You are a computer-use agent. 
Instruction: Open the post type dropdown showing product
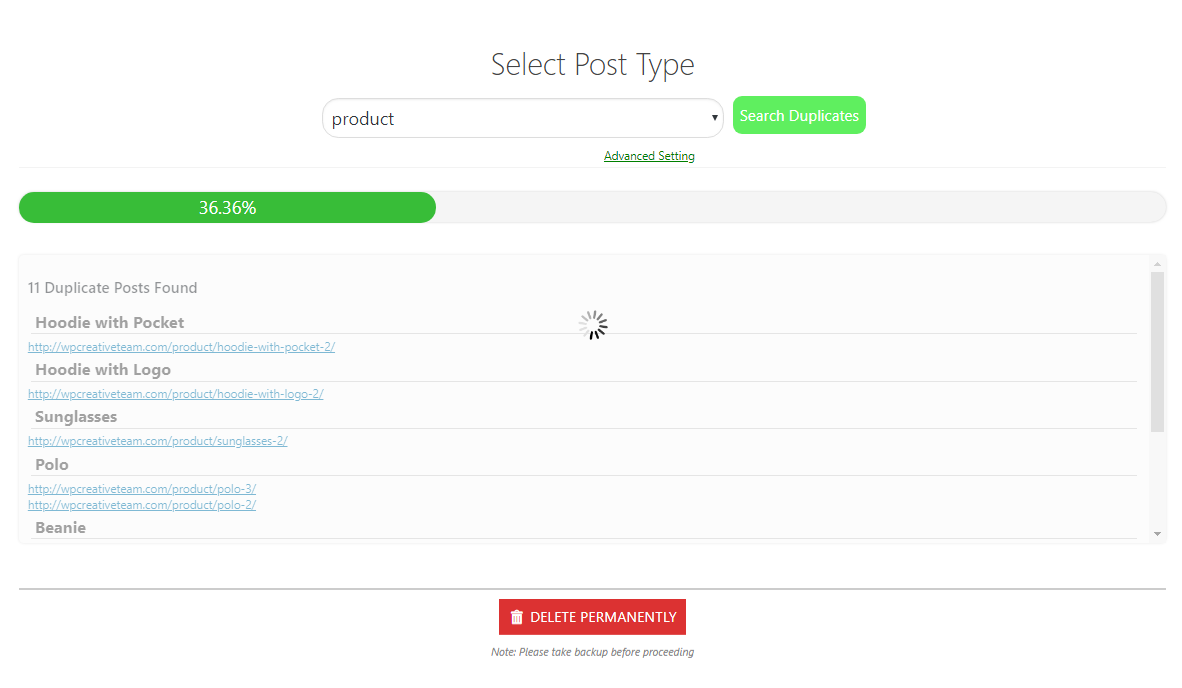[522, 118]
